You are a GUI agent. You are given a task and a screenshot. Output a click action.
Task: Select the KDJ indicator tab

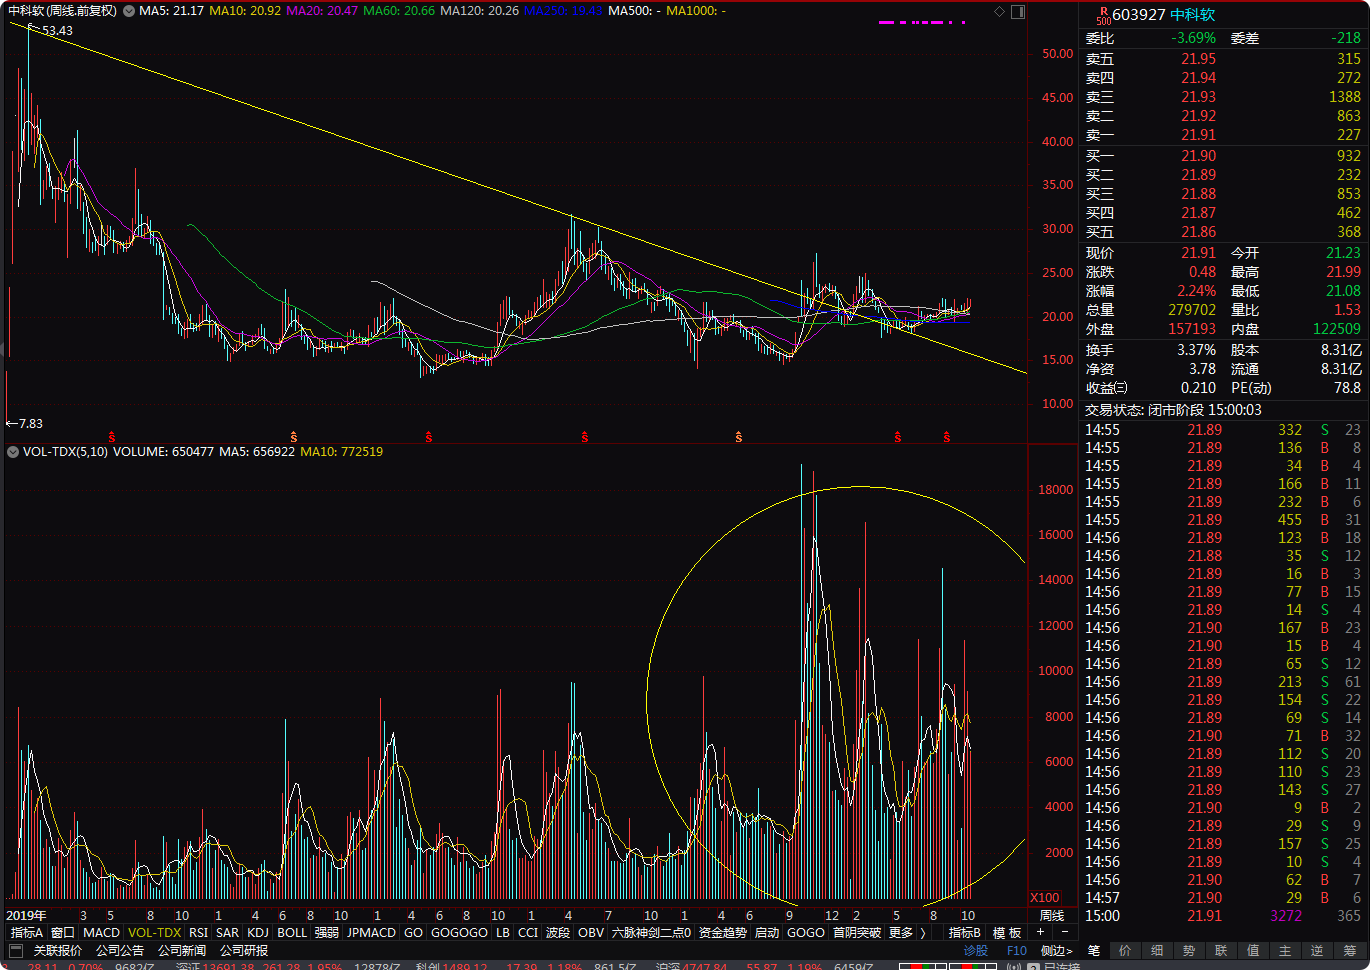(258, 932)
